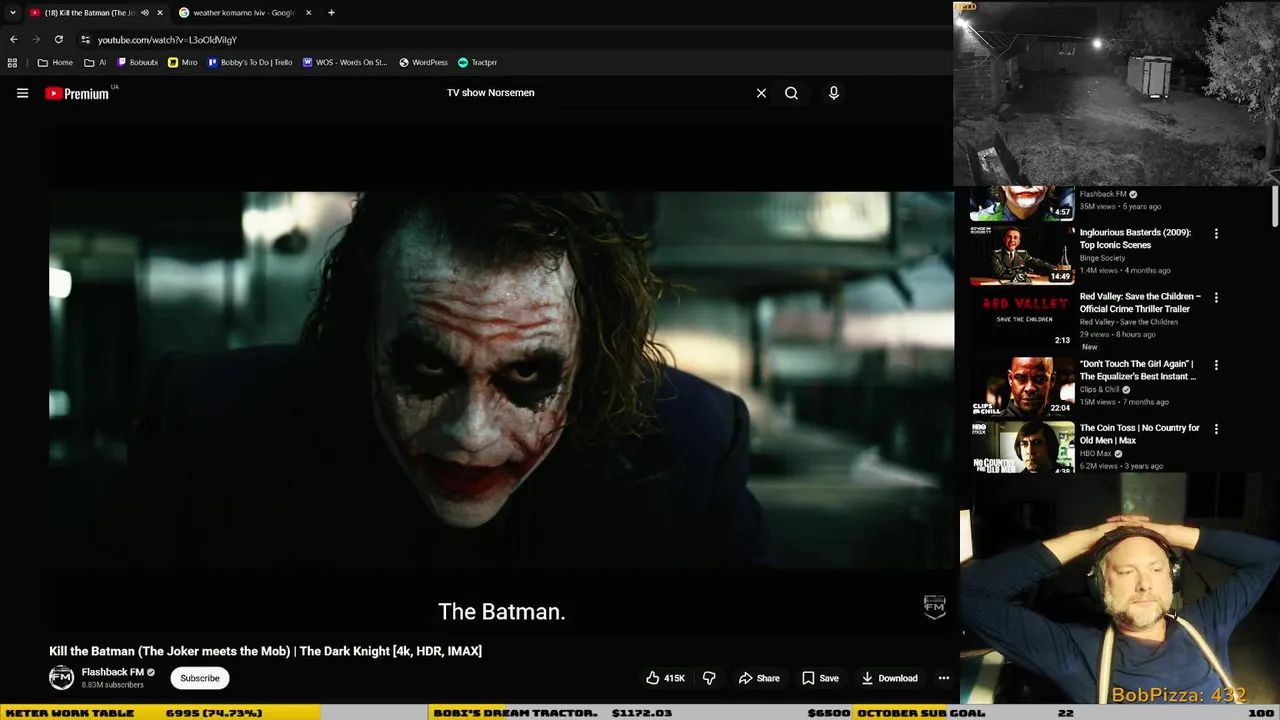This screenshot has width=1280, height=720.
Task: Open more actions menu under video
Action: 943,678
